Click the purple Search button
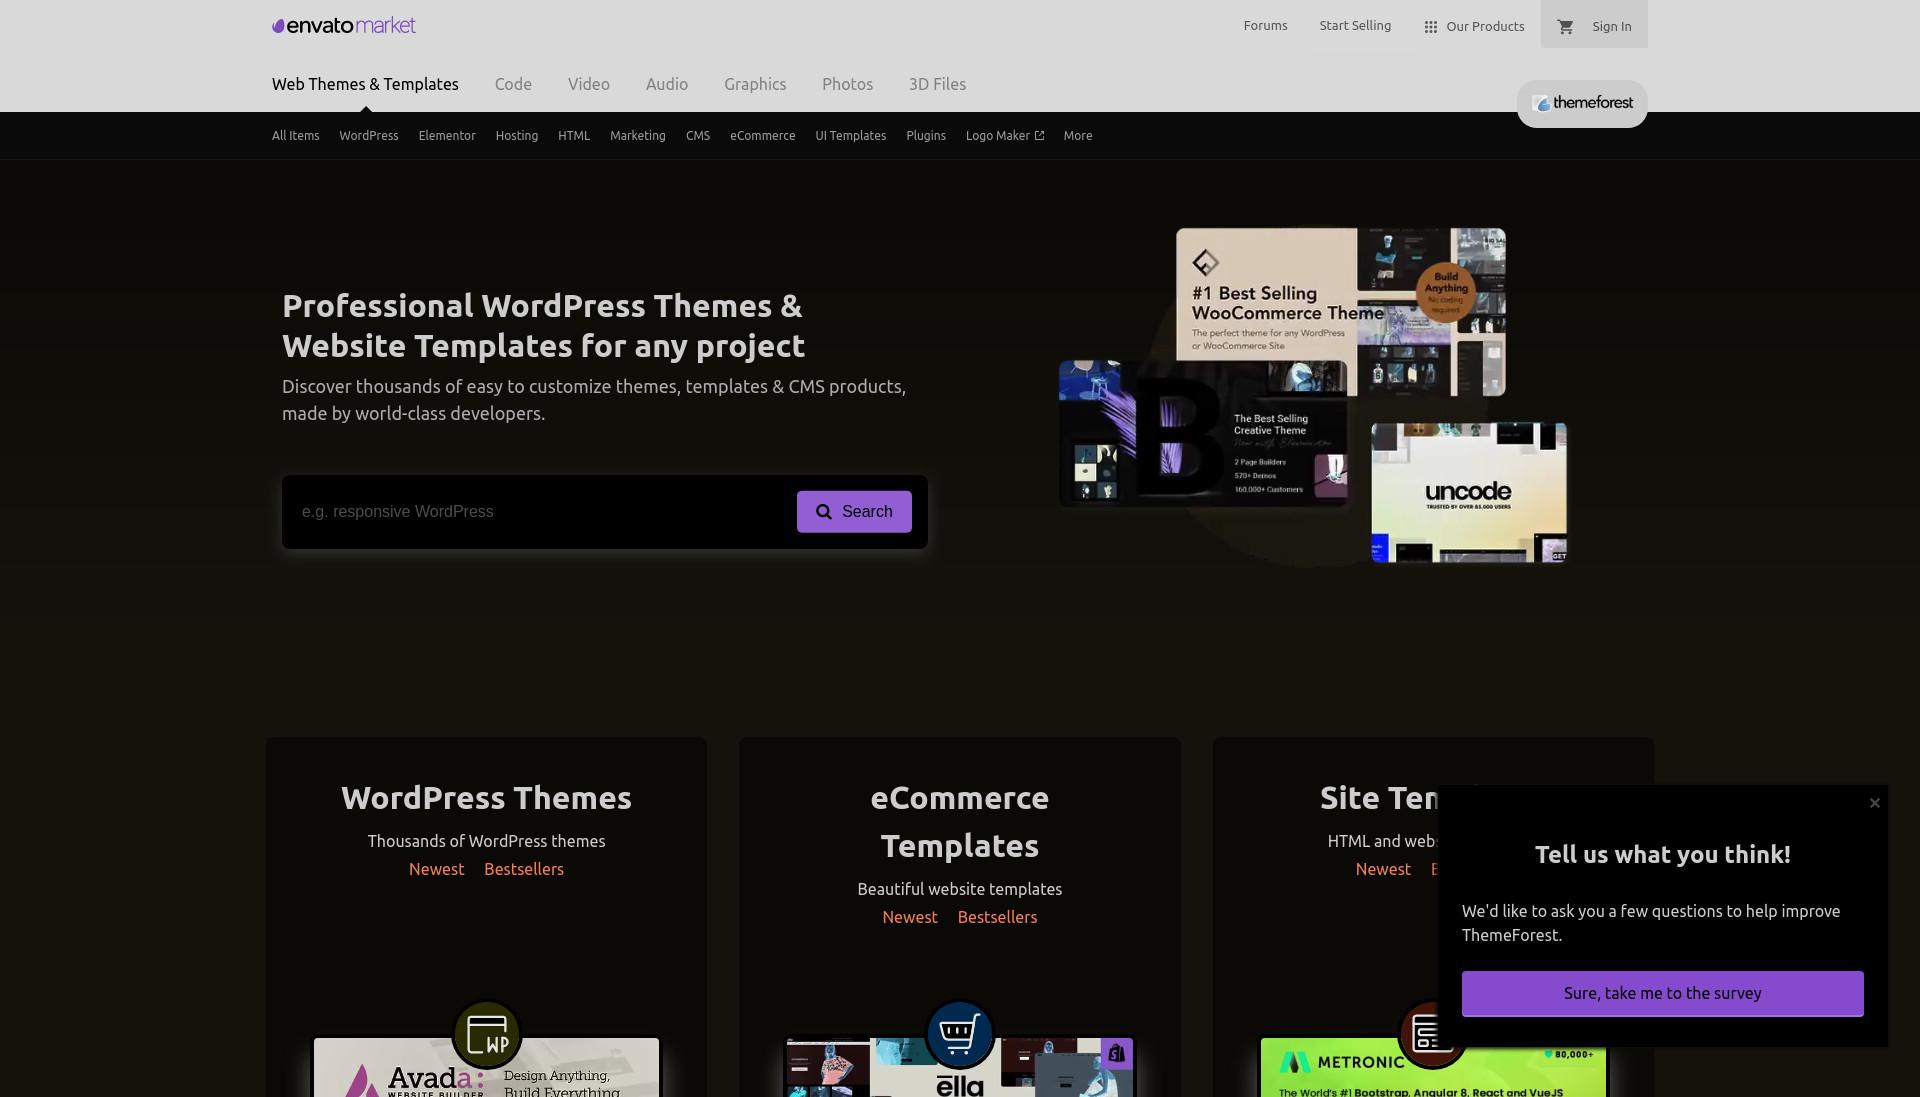The width and height of the screenshot is (1920, 1097). 854,512
